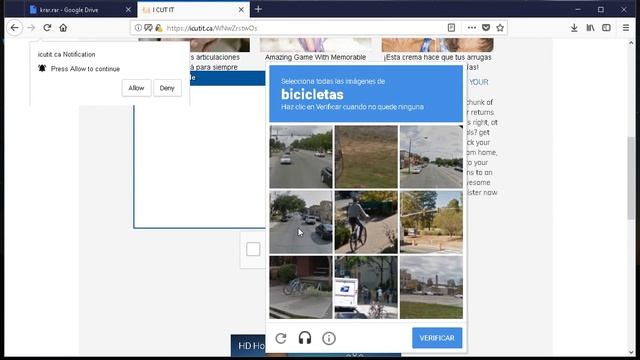Tick the reCAPTCHA checkbox
The image size is (640, 360).
point(253,249)
